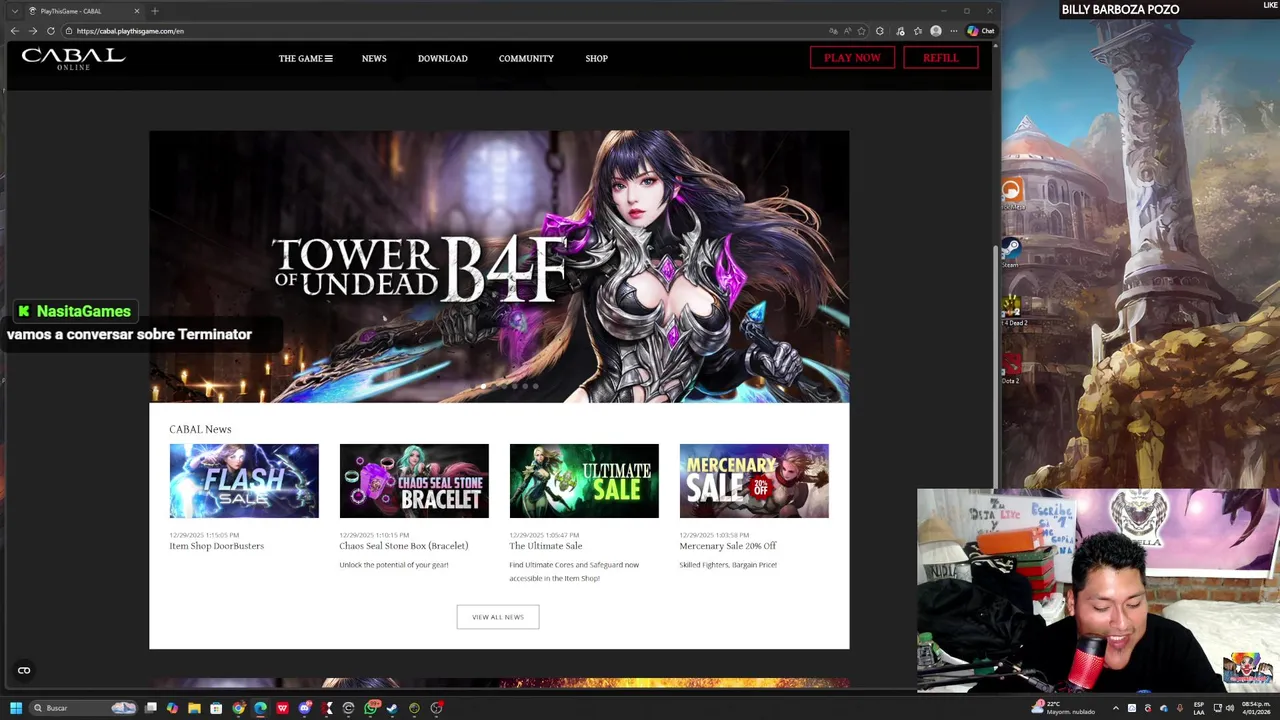Click the read aloud icon in address bar
Image resolution: width=1280 pixels, height=720 pixels.
(x=847, y=31)
